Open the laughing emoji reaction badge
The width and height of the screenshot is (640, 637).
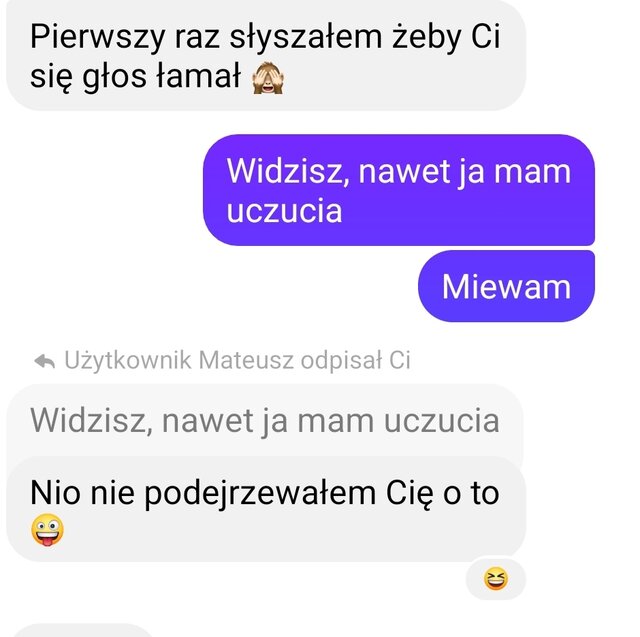pyautogui.click(x=496, y=579)
